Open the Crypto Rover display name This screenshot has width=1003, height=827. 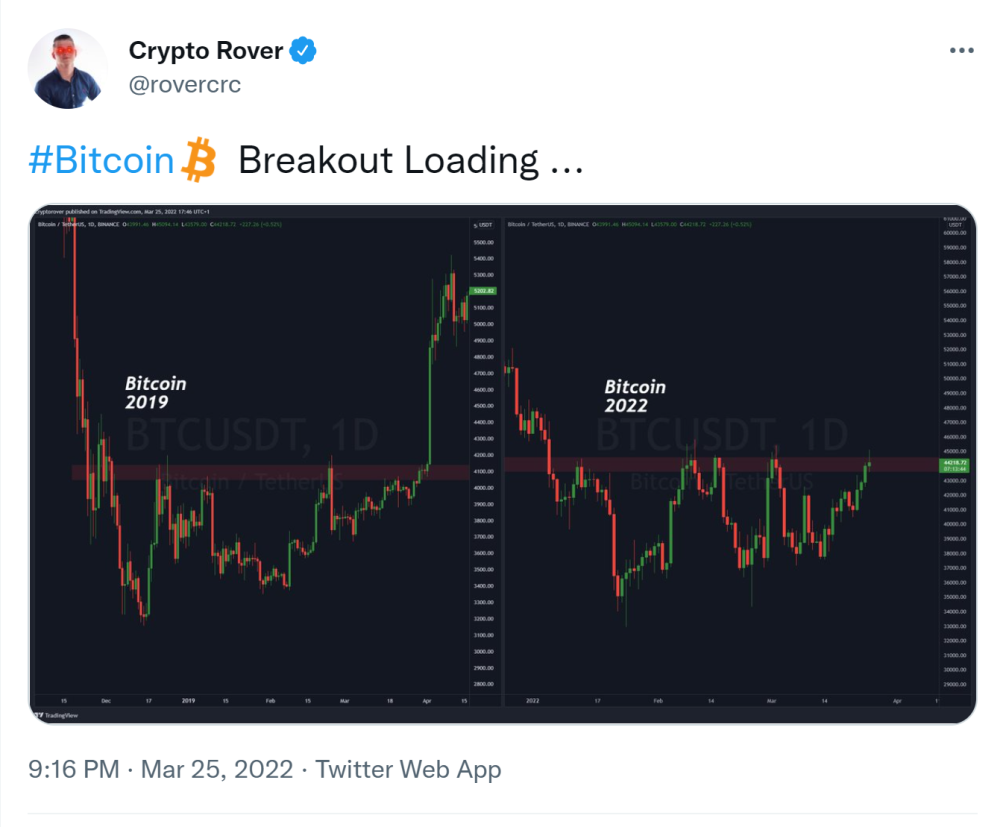[x=205, y=51]
